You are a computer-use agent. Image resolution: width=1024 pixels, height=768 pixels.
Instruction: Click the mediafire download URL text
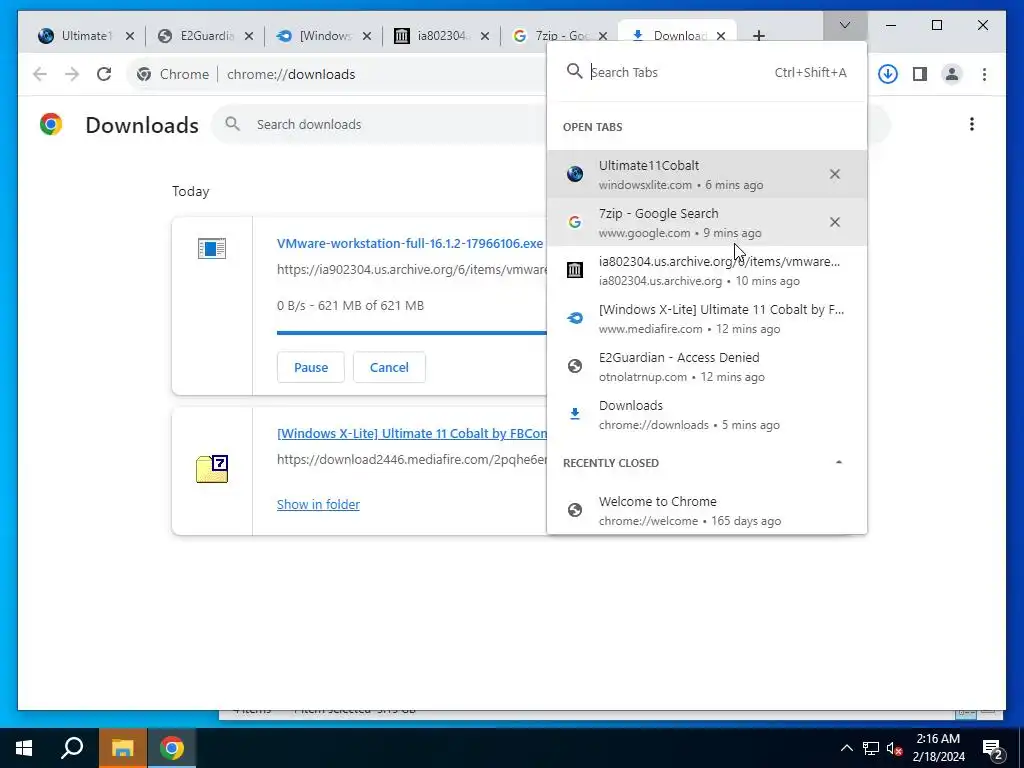click(x=412, y=460)
